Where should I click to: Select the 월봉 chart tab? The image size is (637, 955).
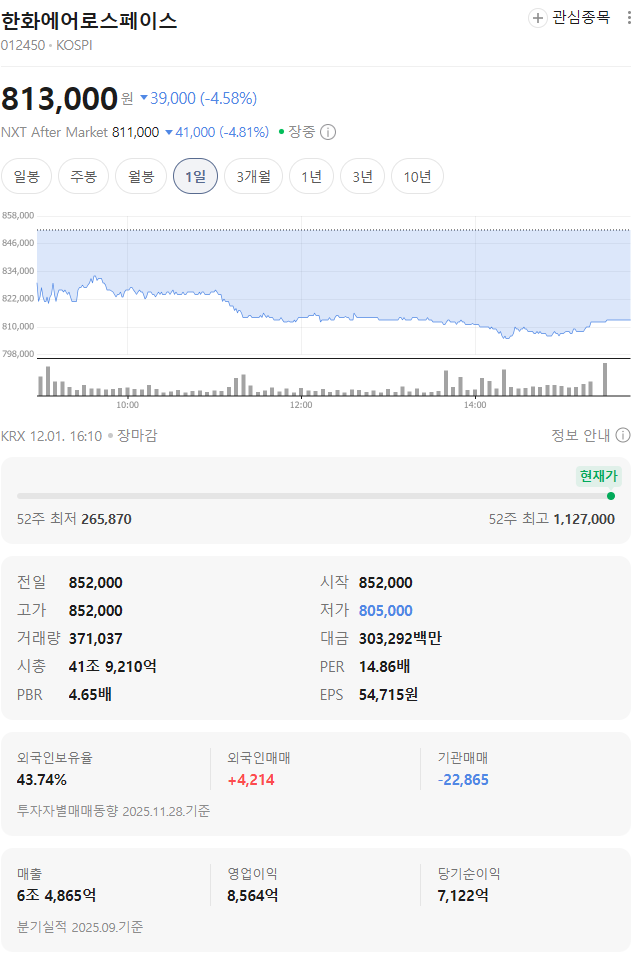point(141,177)
